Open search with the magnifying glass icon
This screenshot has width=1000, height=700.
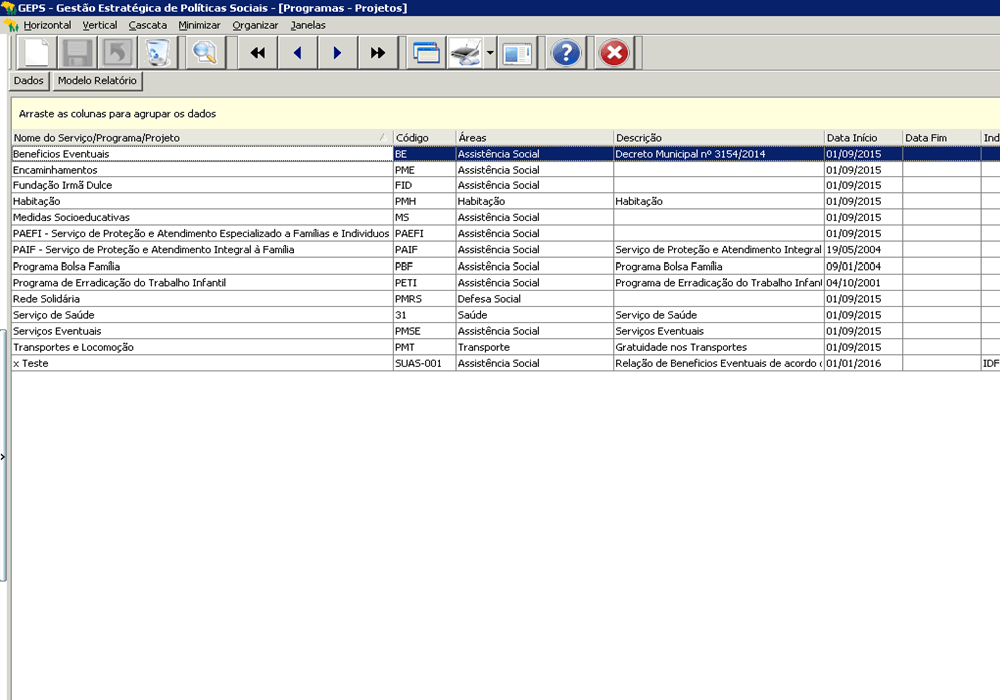205,53
